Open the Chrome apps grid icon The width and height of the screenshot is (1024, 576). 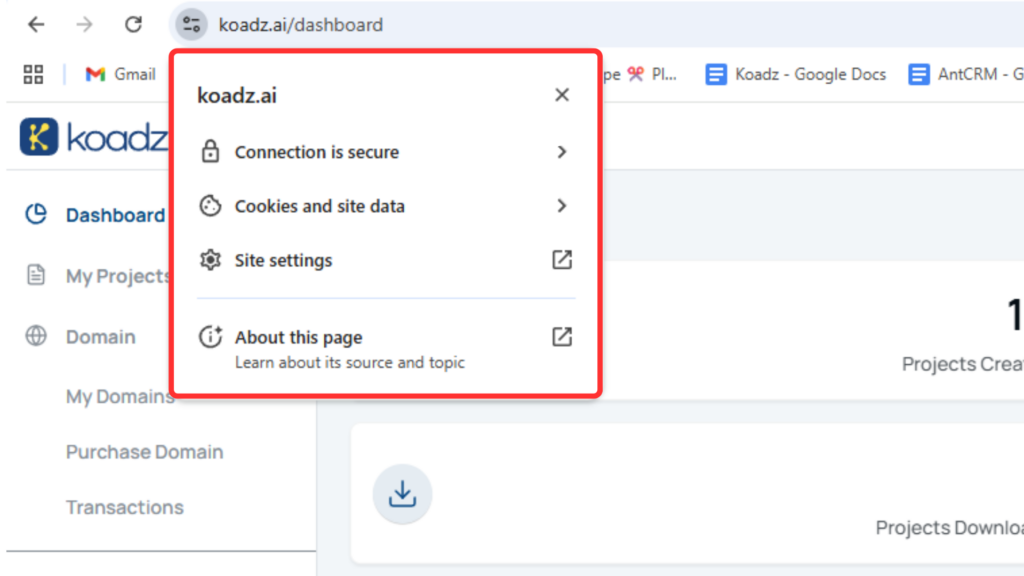coord(33,74)
